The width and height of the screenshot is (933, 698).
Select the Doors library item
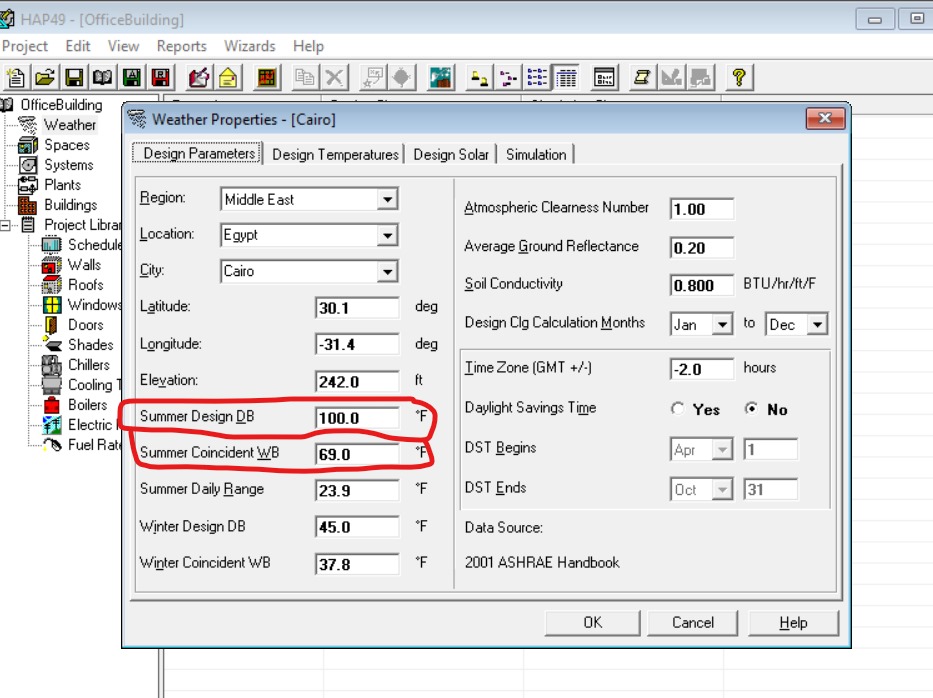point(85,325)
